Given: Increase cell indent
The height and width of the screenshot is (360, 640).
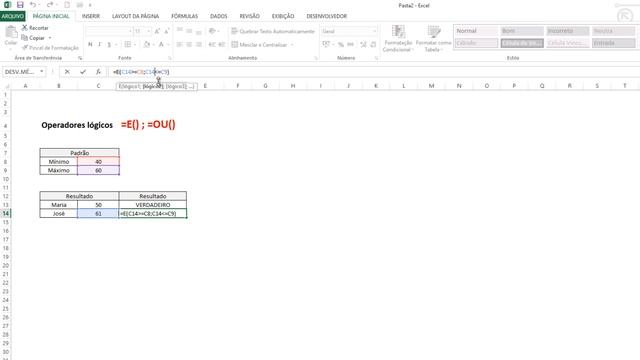Looking at the screenshot, I should click(x=222, y=44).
